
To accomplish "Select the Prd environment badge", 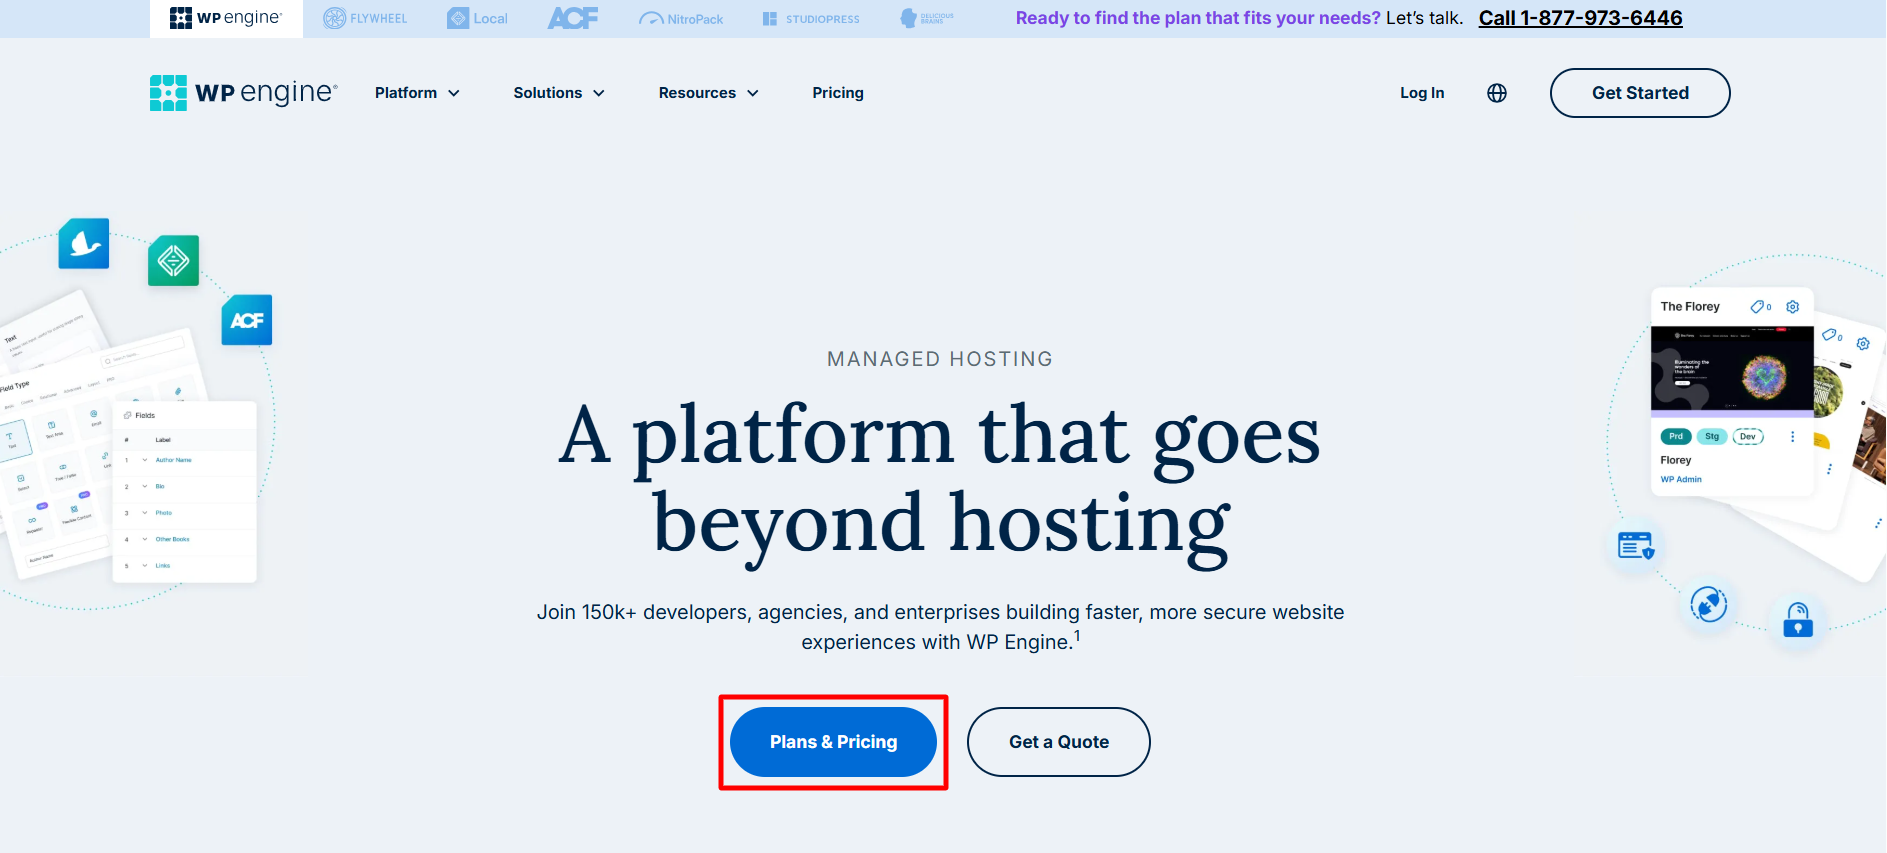I will (x=1676, y=437).
